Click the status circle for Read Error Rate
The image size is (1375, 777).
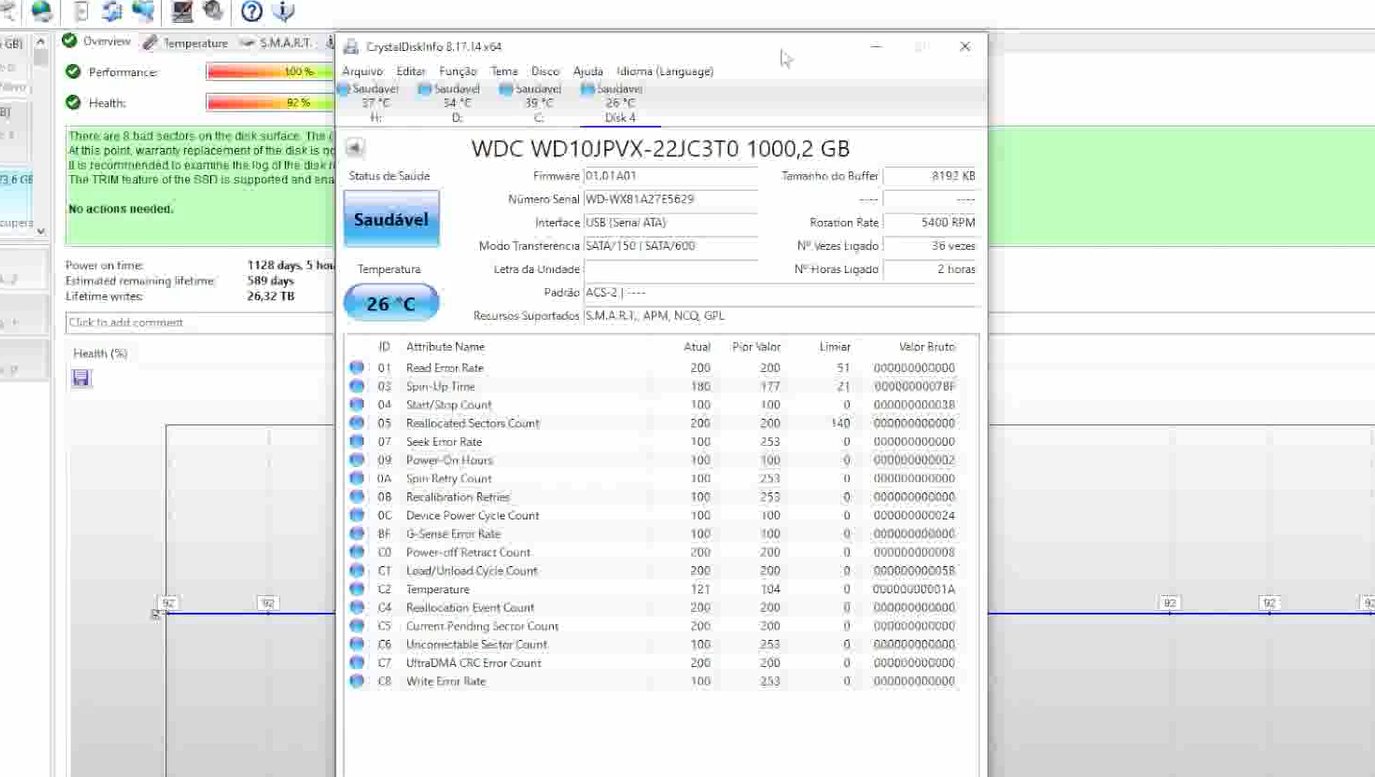357,368
